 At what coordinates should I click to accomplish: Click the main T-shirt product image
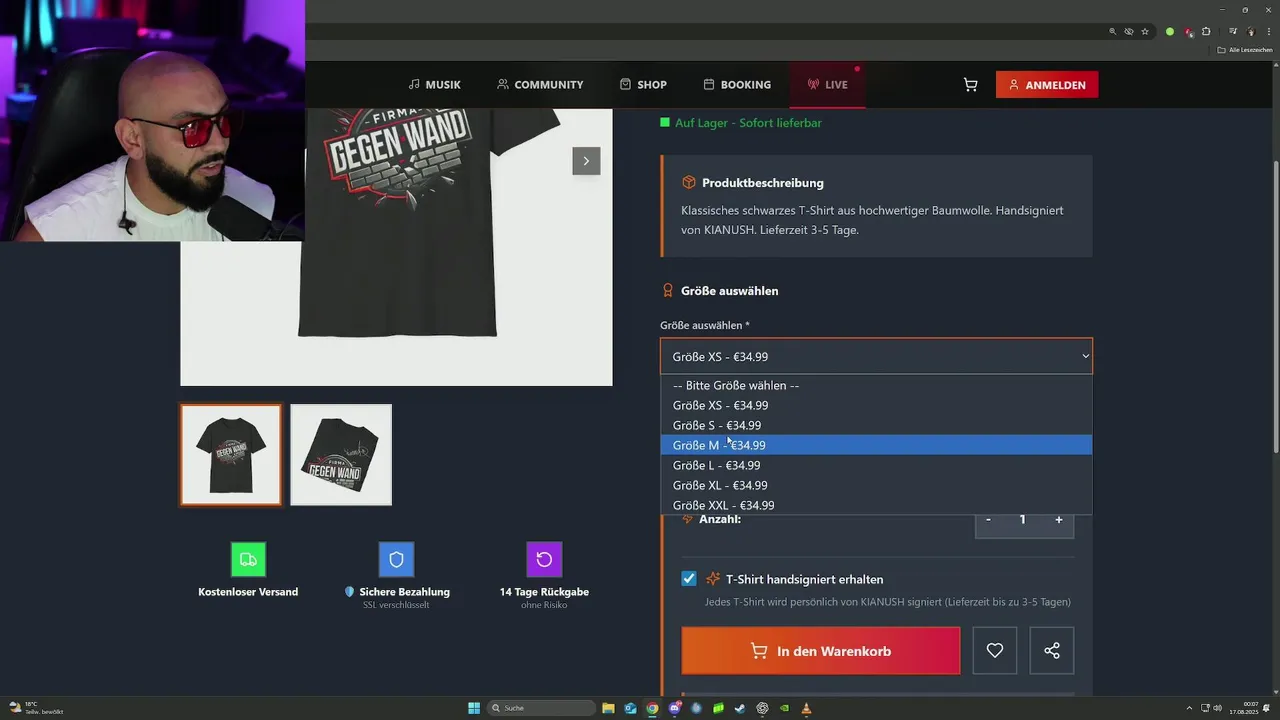click(396, 247)
